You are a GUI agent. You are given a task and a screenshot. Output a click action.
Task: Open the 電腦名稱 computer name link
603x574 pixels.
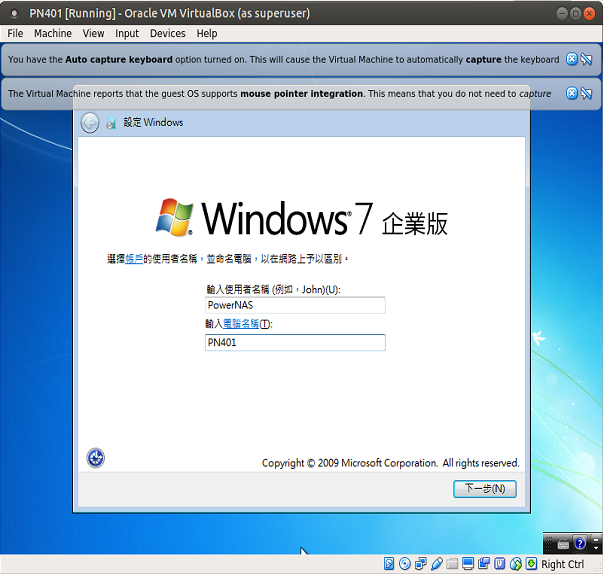pos(241,324)
